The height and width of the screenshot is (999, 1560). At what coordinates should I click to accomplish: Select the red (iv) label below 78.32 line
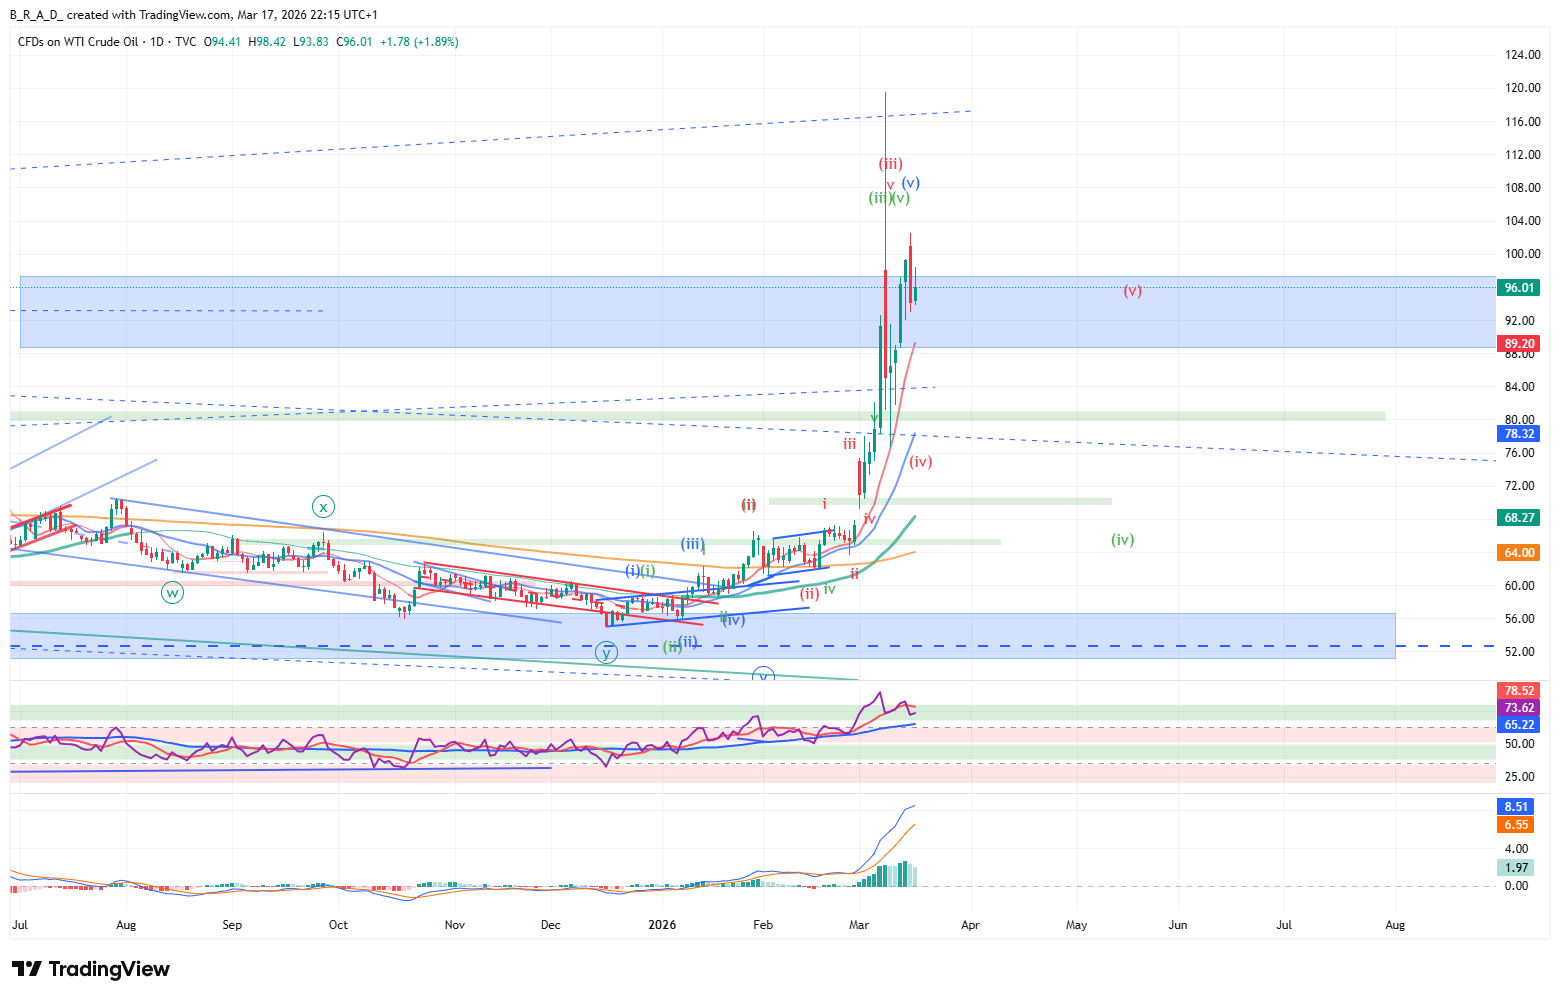(x=920, y=462)
